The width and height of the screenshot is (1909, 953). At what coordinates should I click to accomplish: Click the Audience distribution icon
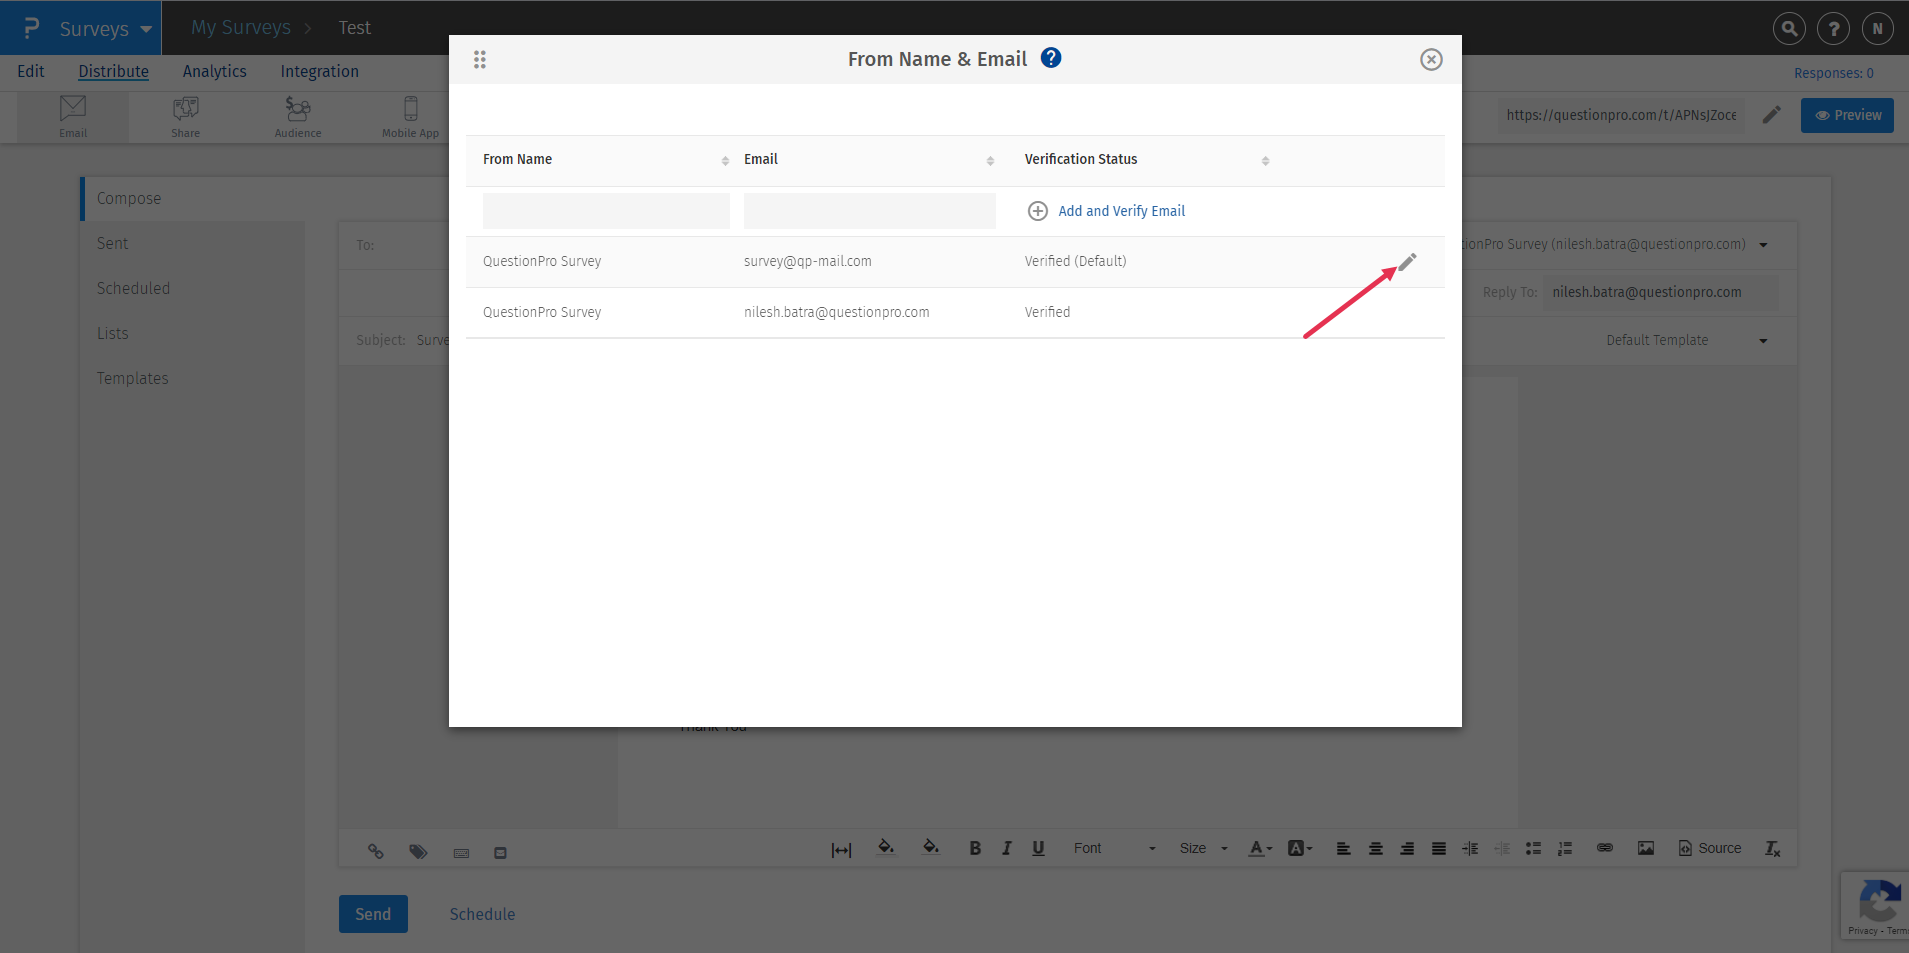pos(296,115)
